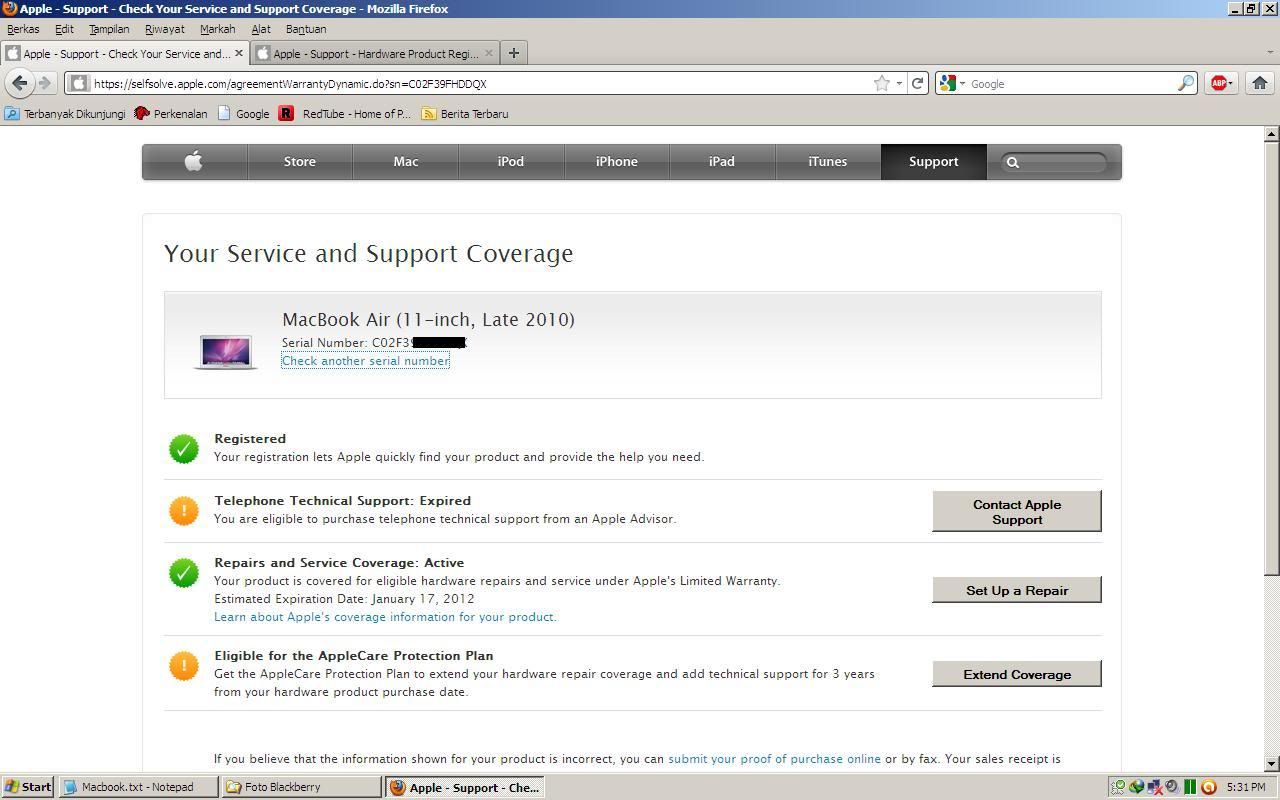
Task: Switch to the Hardware Product Registration tab
Action: 375,53
